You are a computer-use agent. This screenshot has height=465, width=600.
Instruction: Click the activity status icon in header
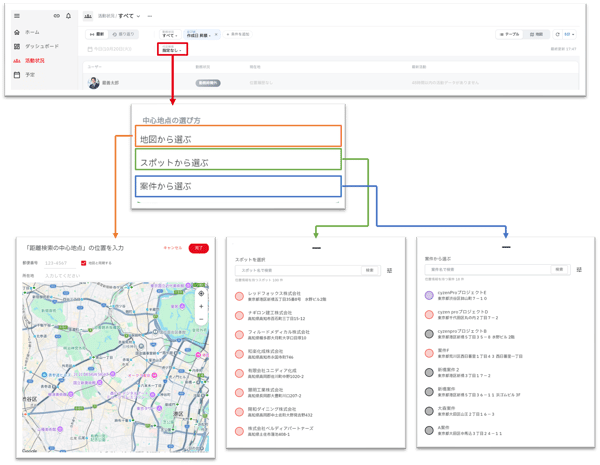pyautogui.click(x=88, y=16)
